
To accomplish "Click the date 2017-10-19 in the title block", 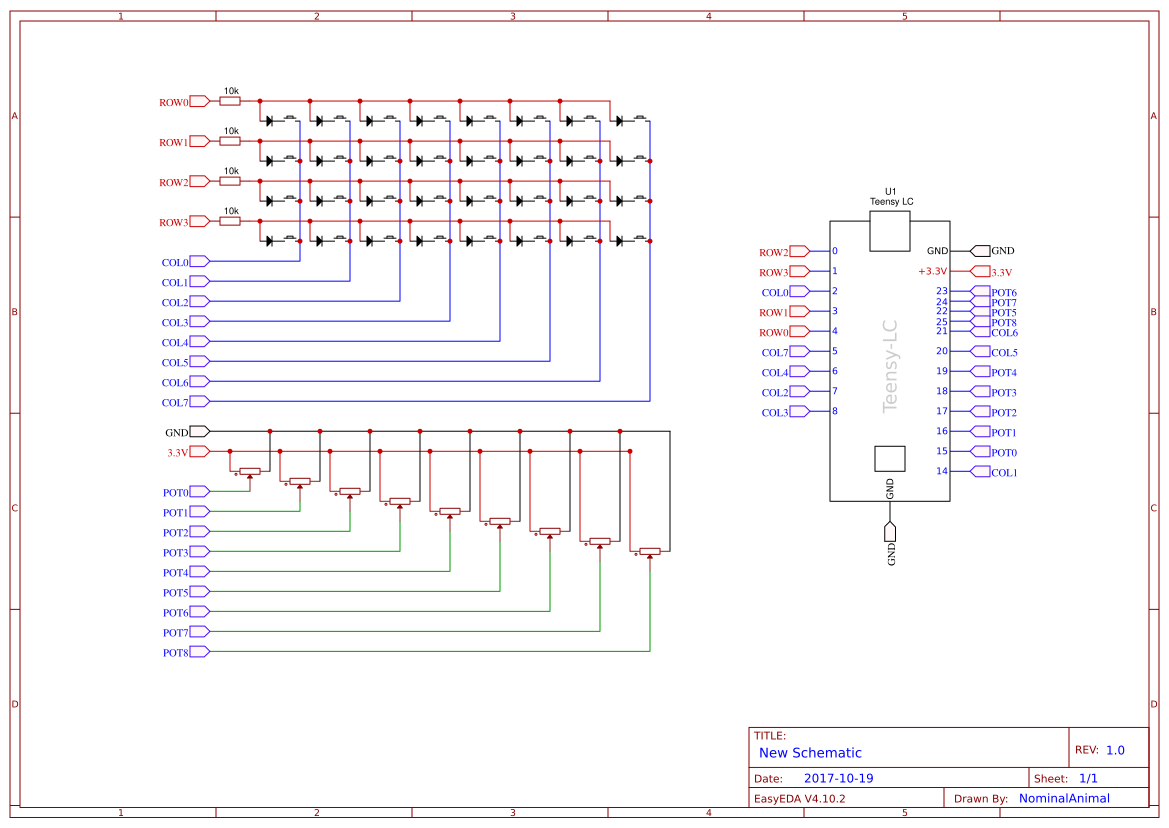I will click(840, 777).
